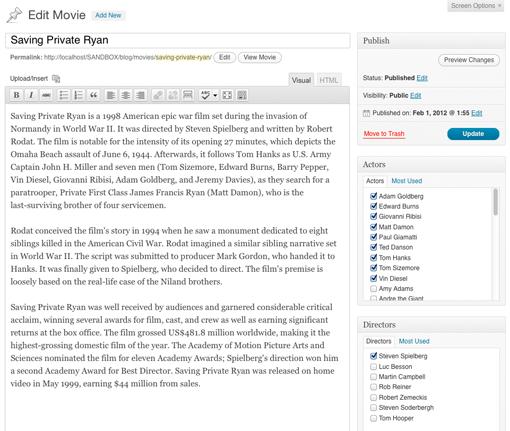This screenshot has width=510, height=431.
Task: Show the kitchen sink toolbar row
Action: [242, 95]
